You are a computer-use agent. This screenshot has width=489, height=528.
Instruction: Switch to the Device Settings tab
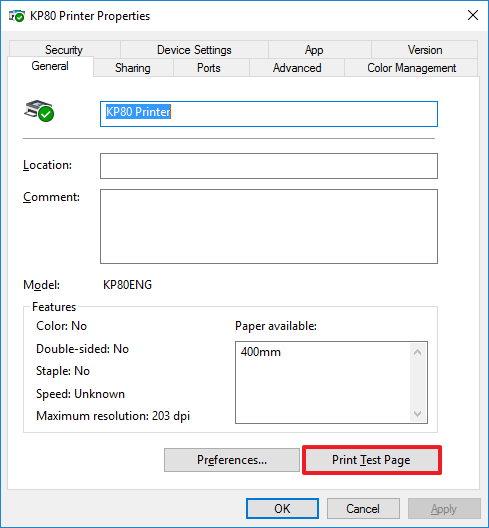pos(194,50)
